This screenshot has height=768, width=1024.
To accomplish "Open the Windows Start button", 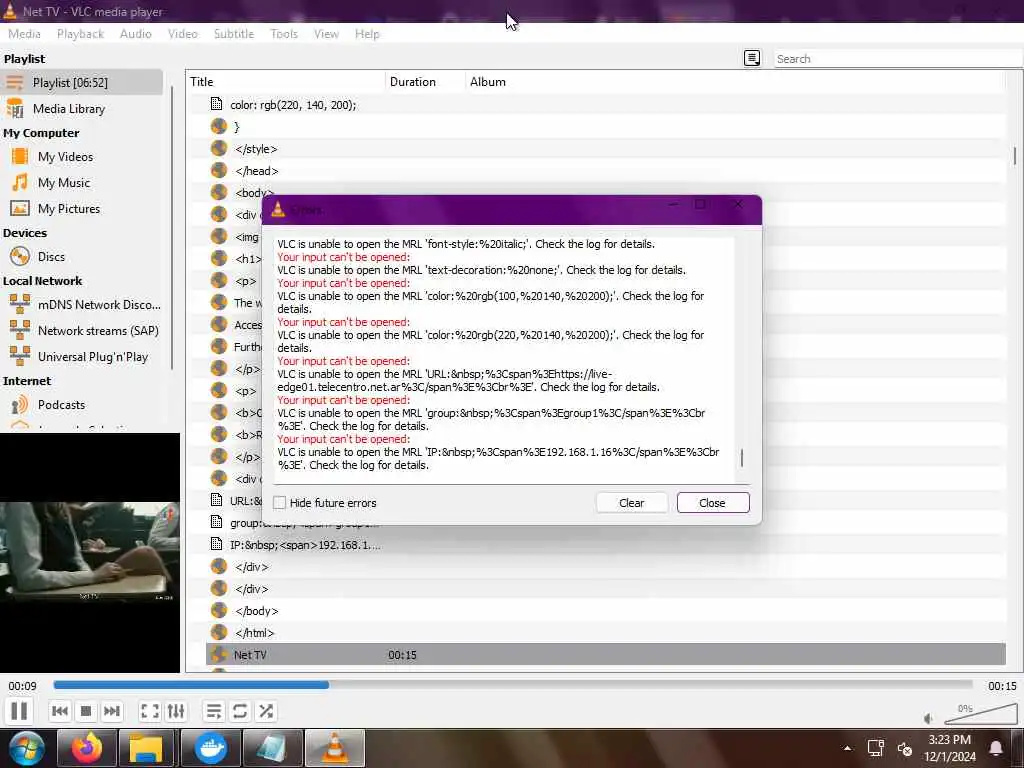I will 26,748.
